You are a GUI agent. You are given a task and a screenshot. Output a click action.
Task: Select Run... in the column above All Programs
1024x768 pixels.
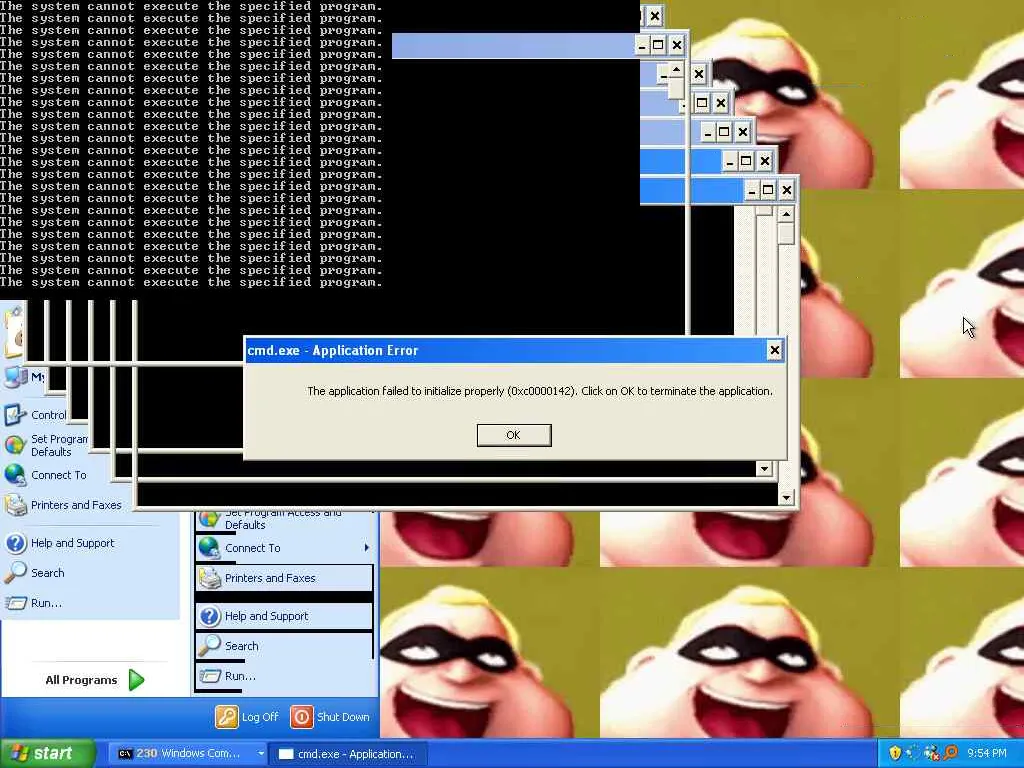click(33, 603)
